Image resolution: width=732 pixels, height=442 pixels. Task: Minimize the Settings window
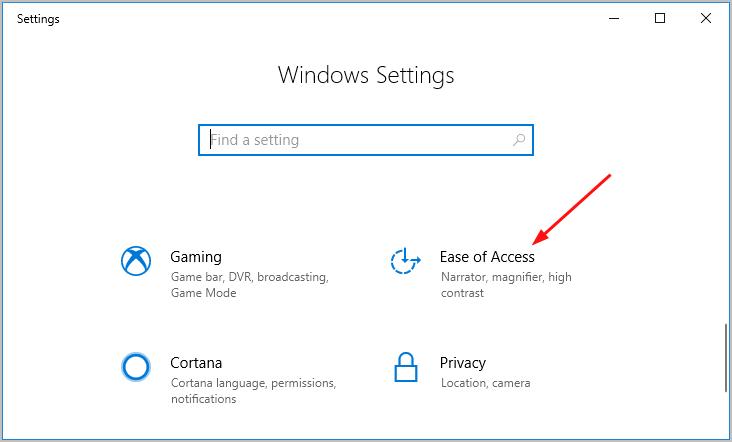612,18
